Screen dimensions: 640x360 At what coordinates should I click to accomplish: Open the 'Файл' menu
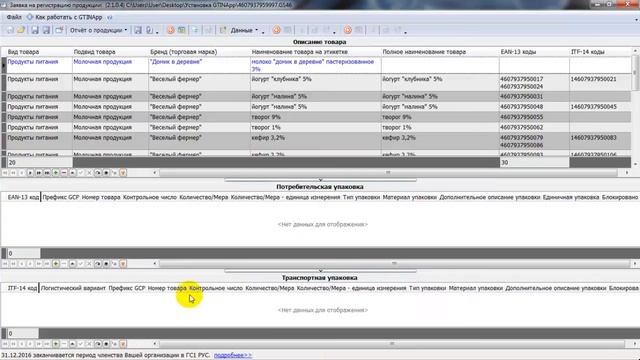click(x=14, y=17)
